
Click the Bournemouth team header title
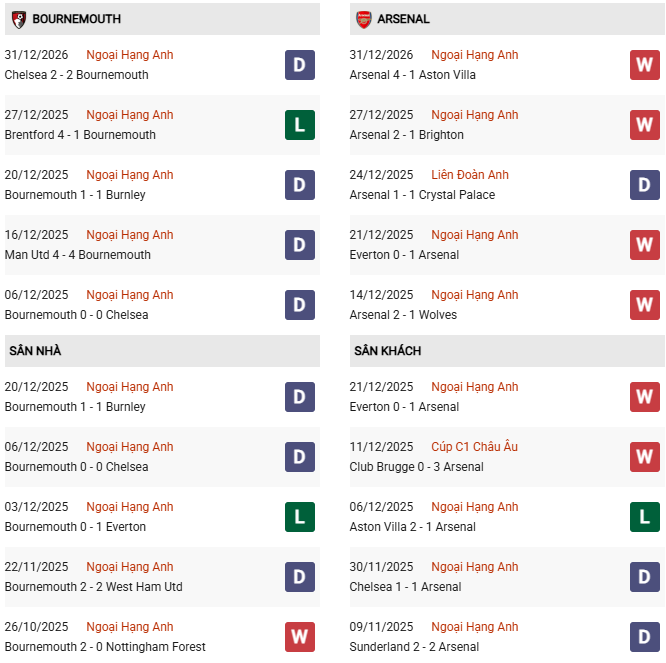77,19
